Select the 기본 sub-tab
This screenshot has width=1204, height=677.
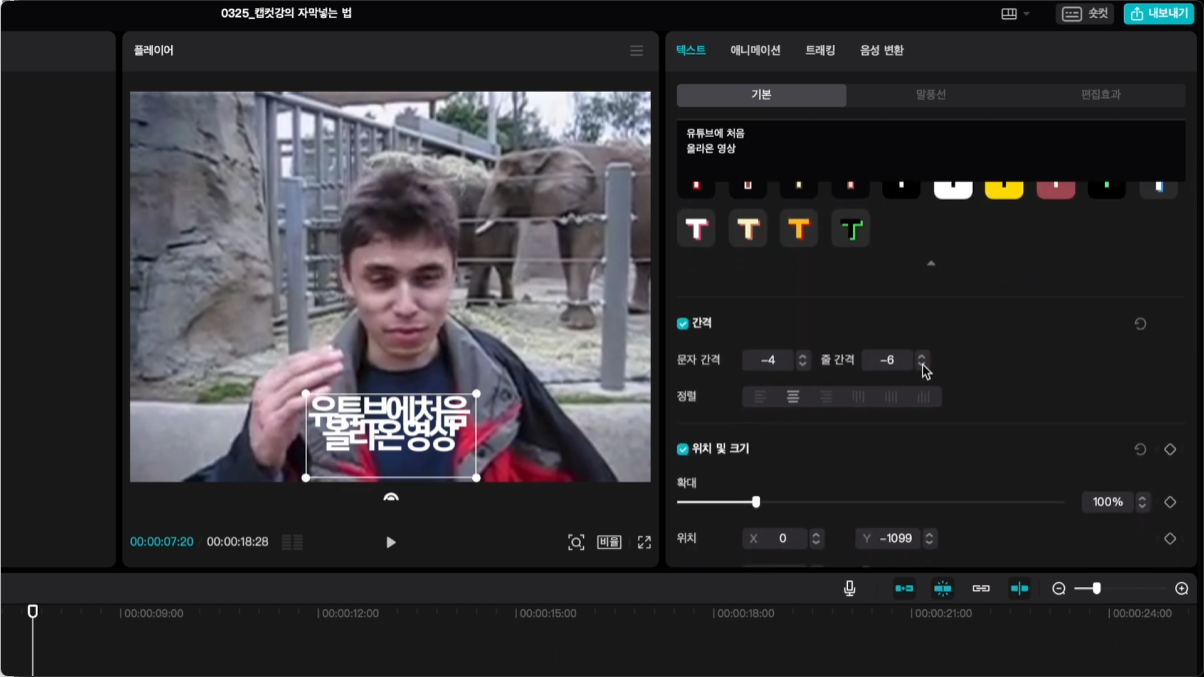(761, 95)
